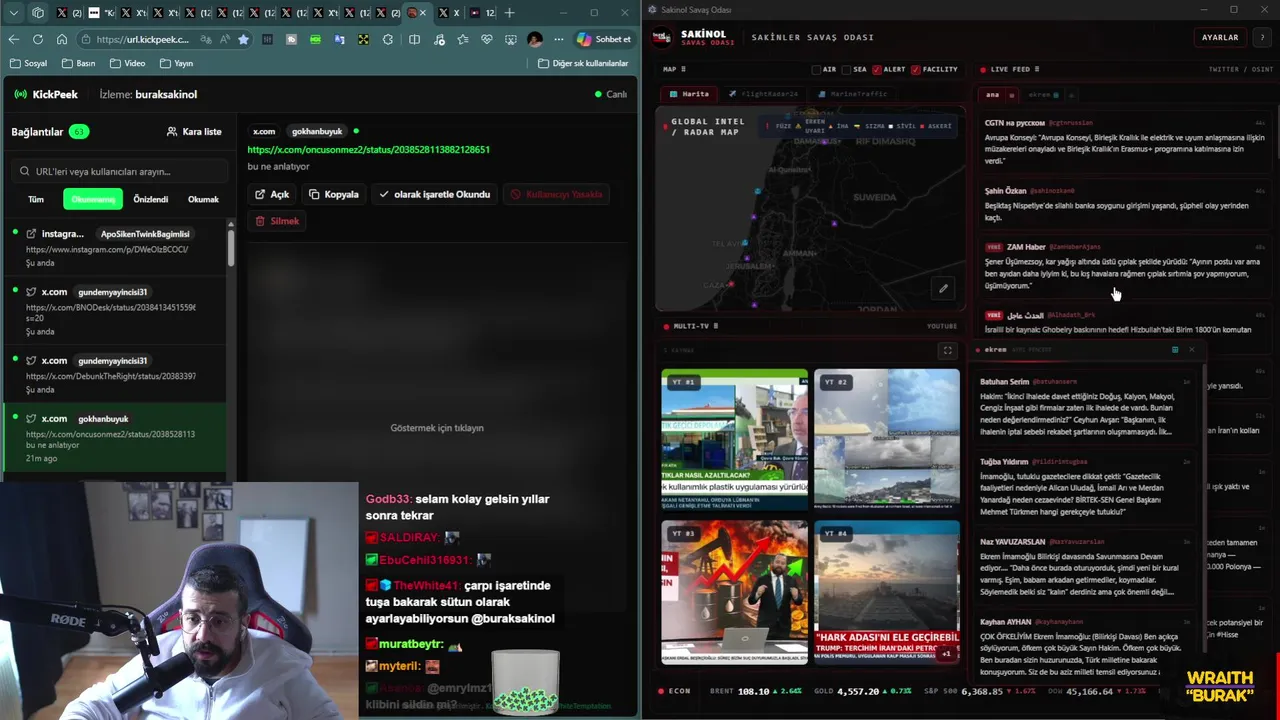Image resolution: width=1280 pixels, height=720 pixels.
Task: Open the Basın bookmarks folder
Action: tap(78, 63)
